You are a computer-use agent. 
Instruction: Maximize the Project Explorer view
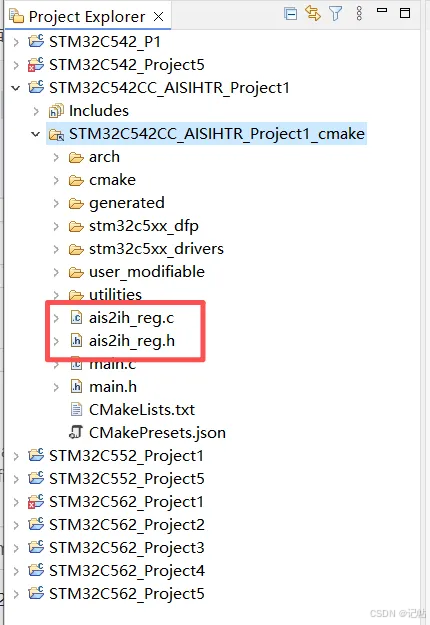coord(405,13)
